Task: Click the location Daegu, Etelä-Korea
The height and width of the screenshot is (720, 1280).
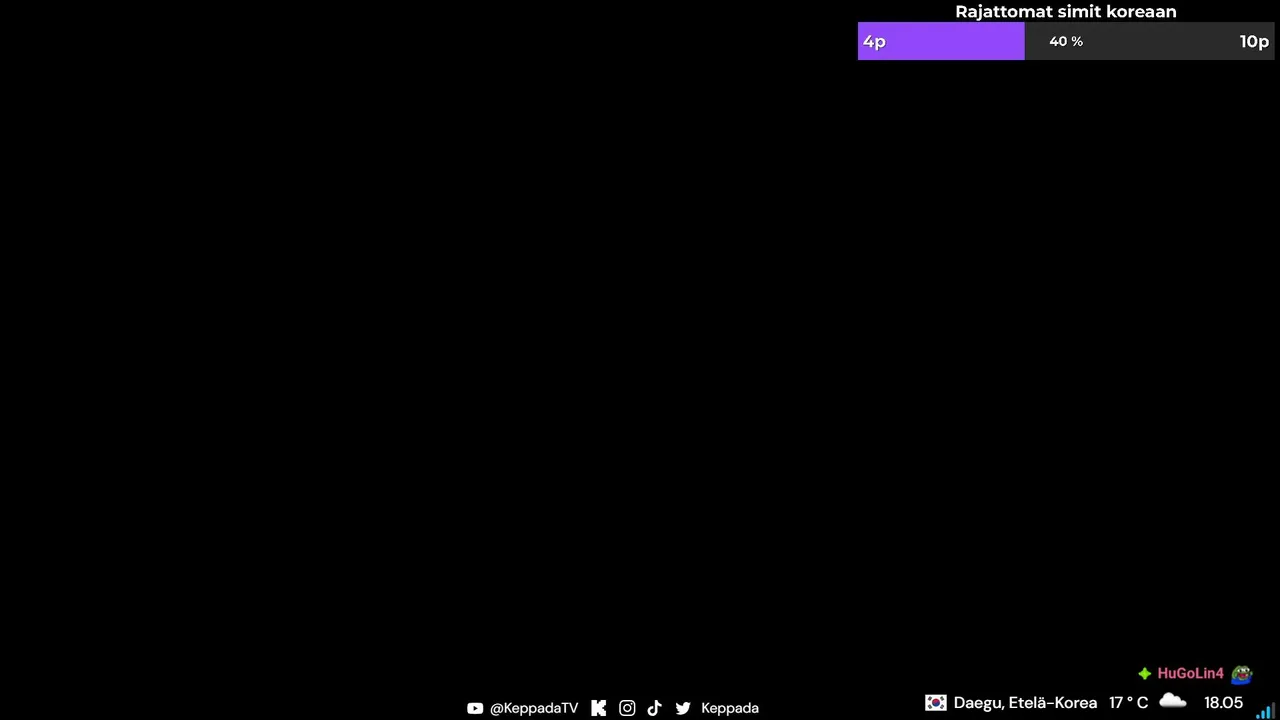Action: click(1025, 703)
